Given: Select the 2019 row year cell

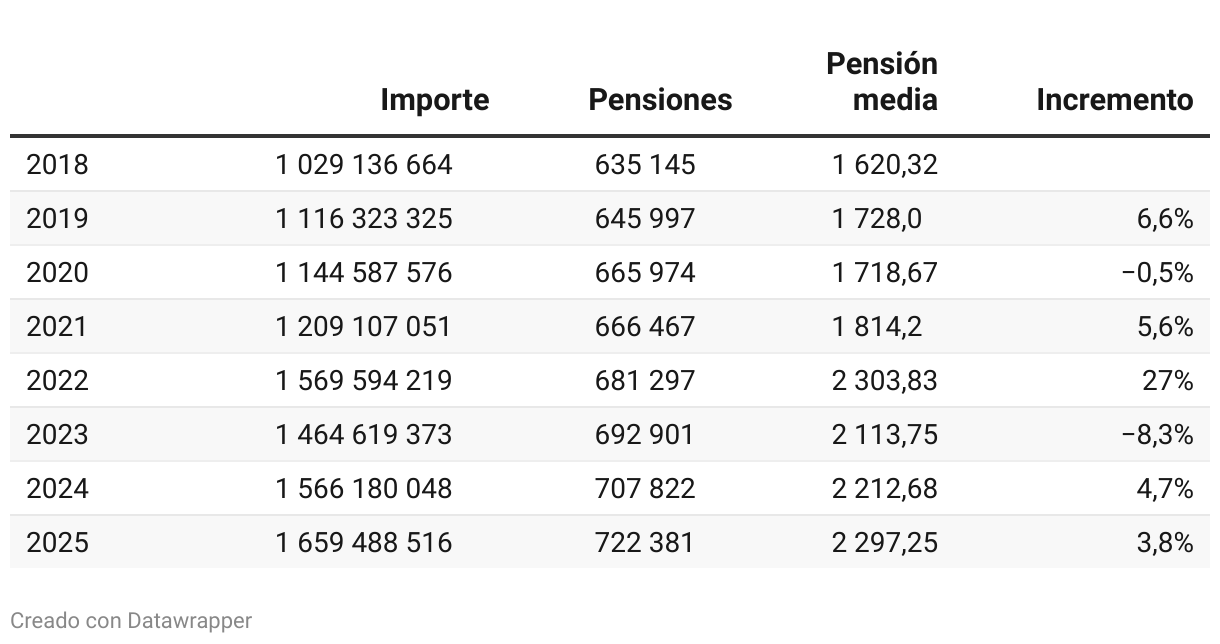Looking at the screenshot, I should click(x=57, y=218).
